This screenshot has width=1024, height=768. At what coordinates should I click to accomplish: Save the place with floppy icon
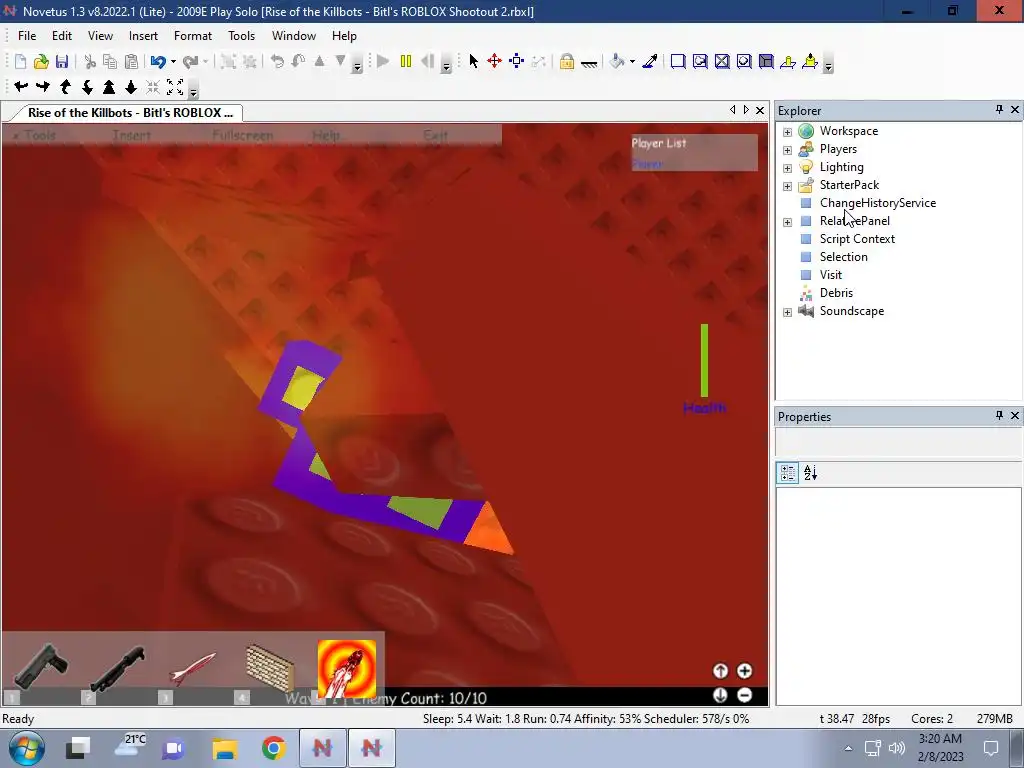[x=62, y=61]
